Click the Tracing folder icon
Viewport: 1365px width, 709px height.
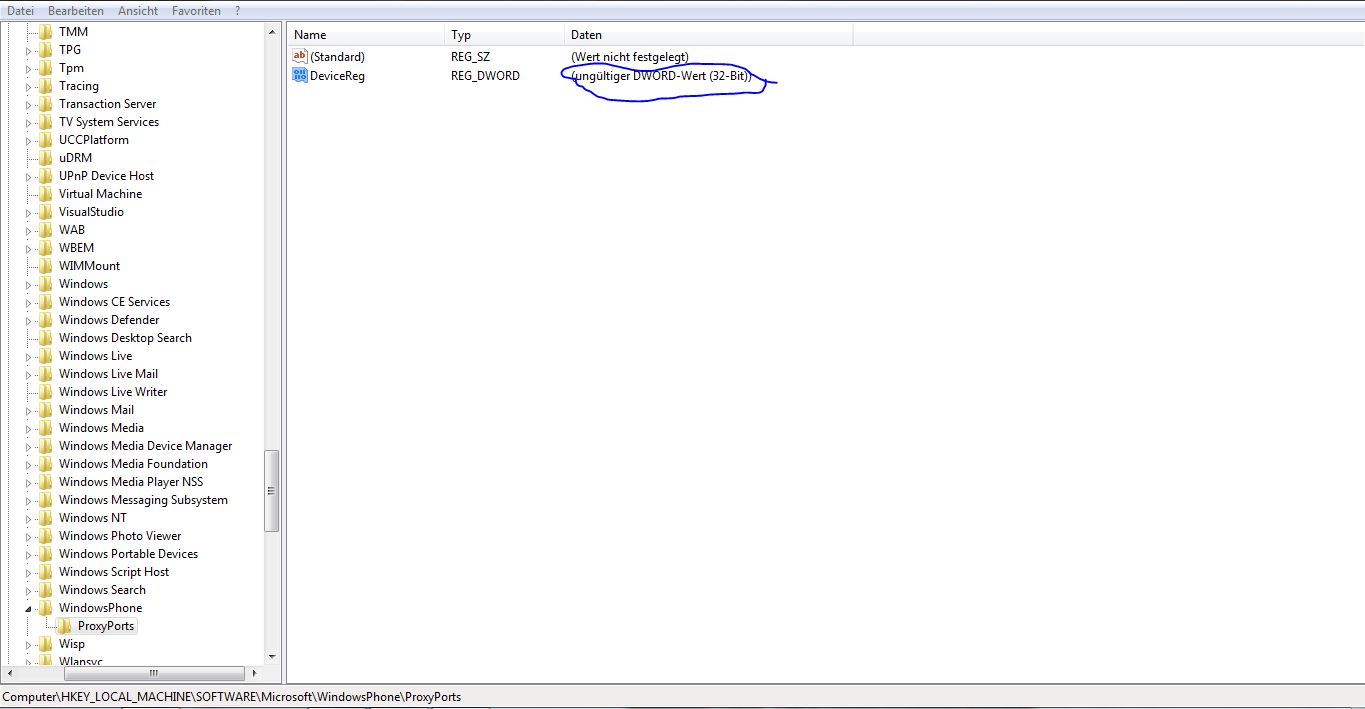click(x=46, y=86)
